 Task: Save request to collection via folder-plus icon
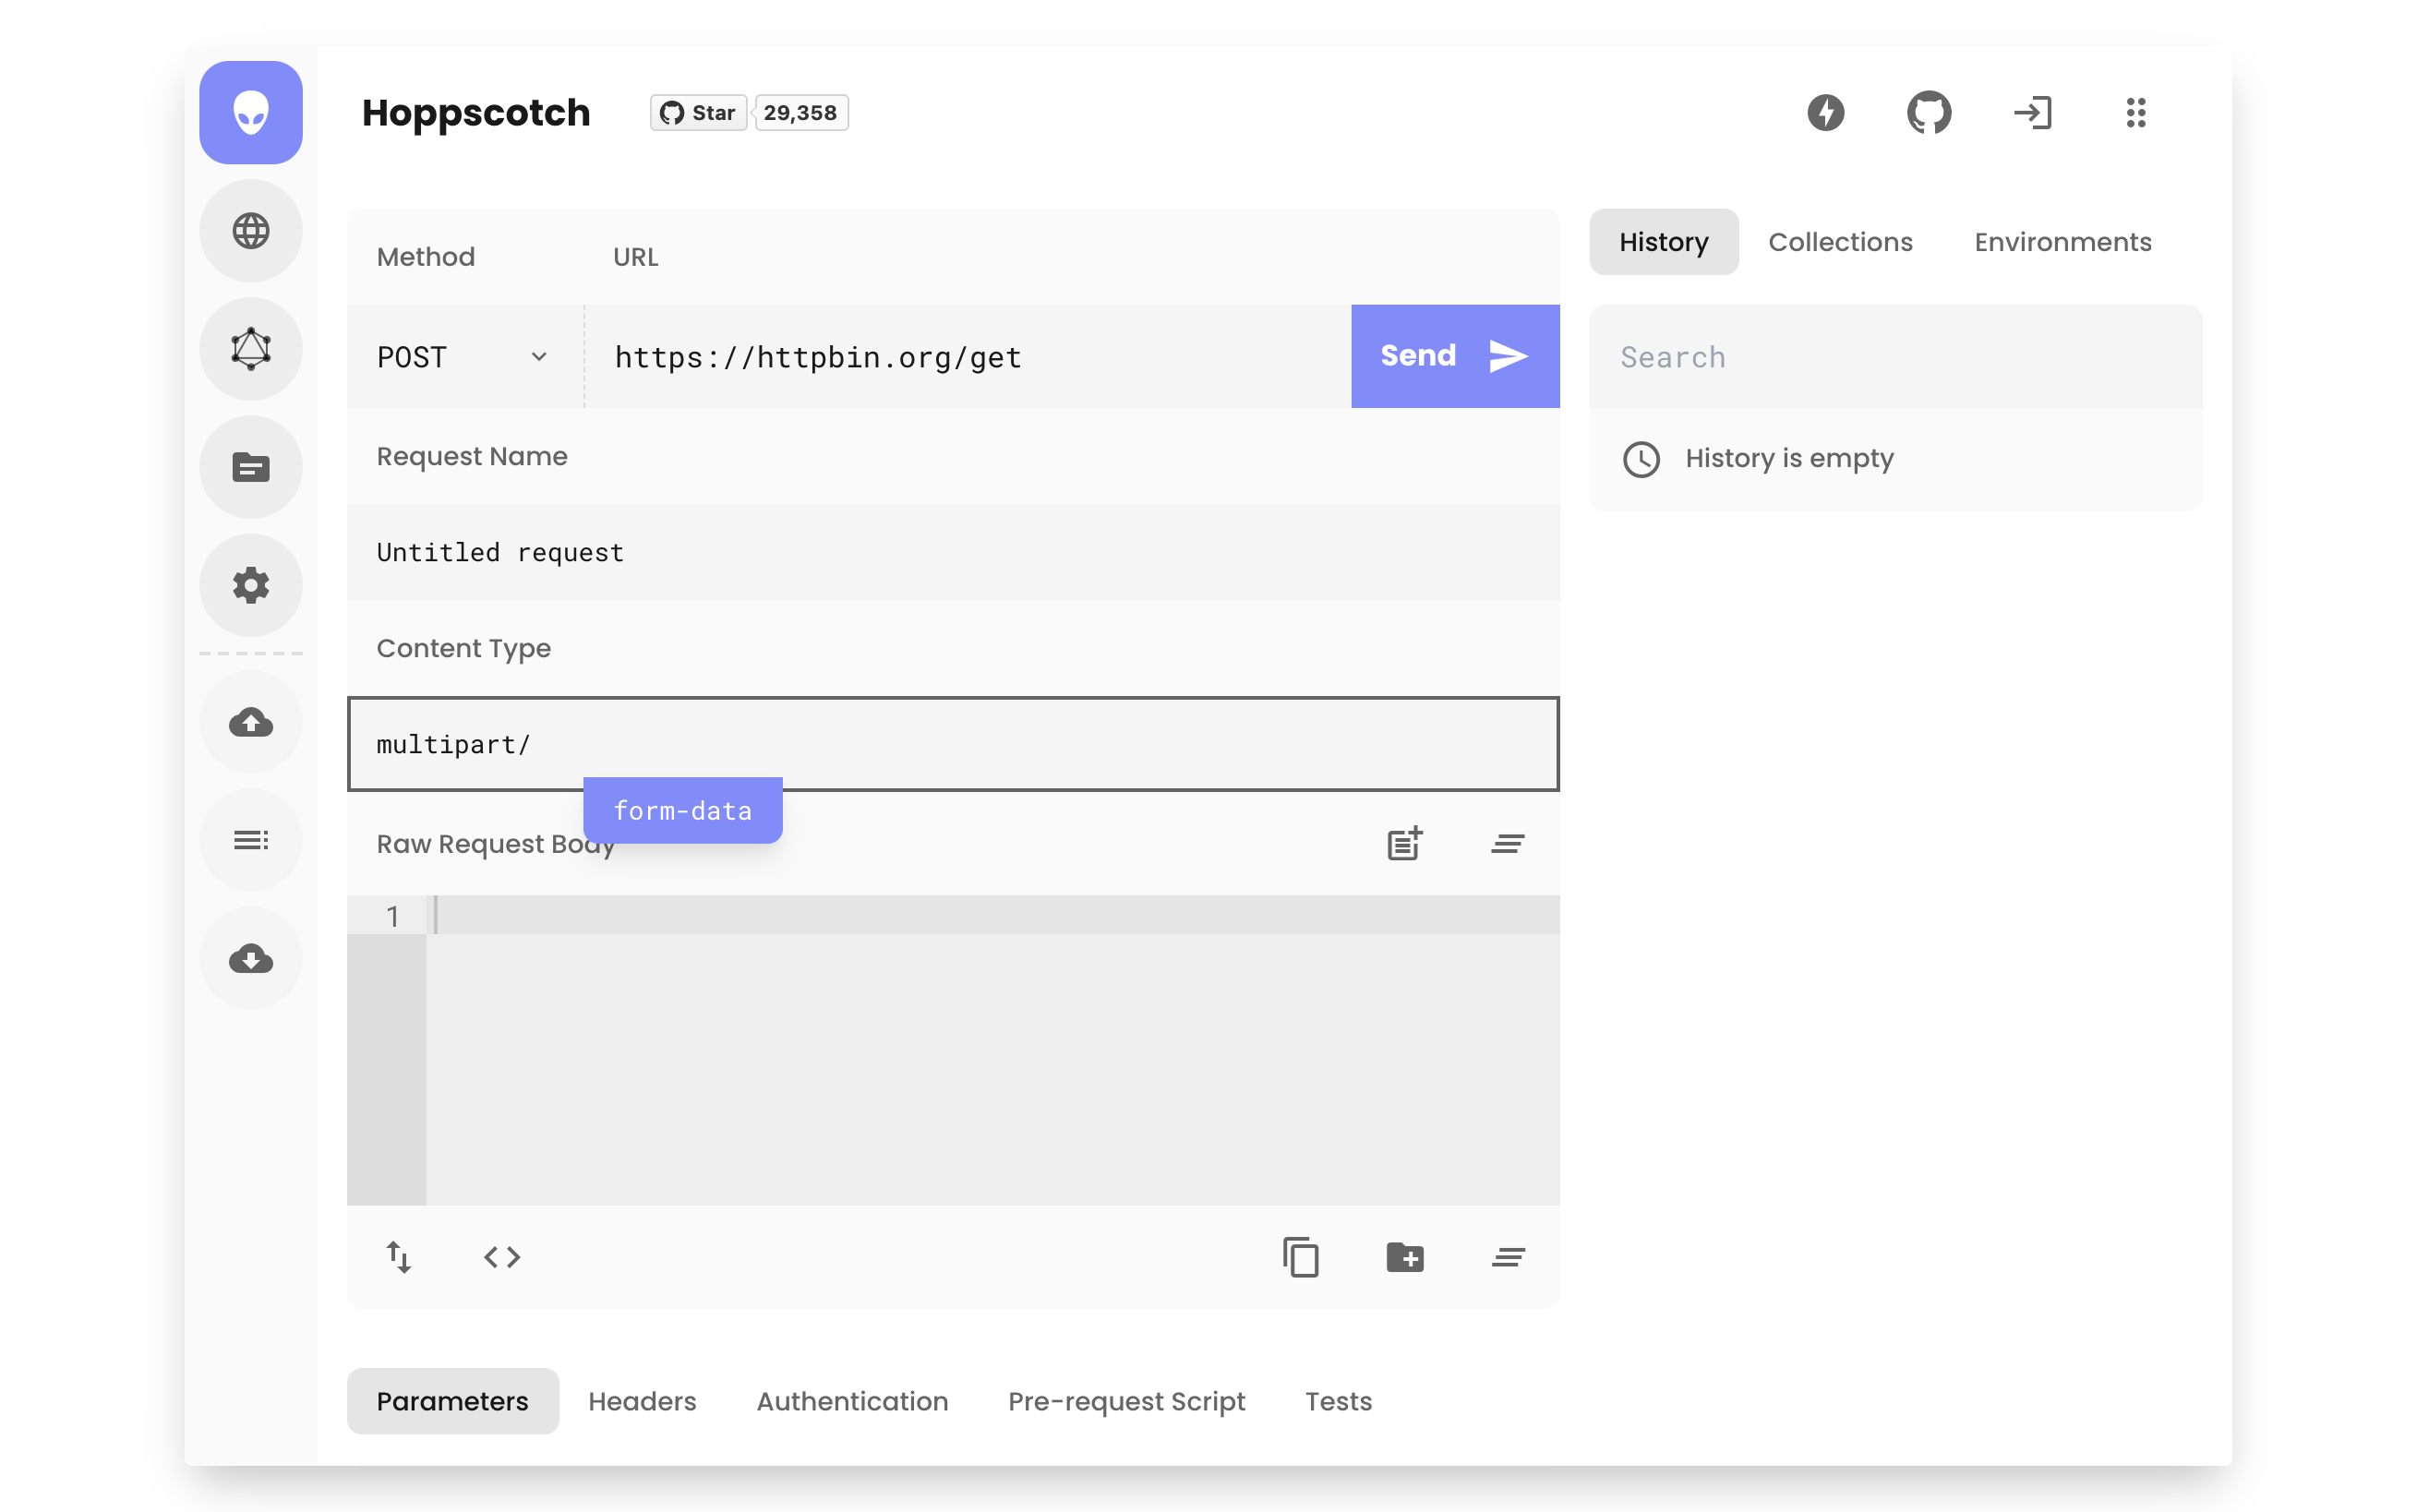[x=1403, y=1257]
